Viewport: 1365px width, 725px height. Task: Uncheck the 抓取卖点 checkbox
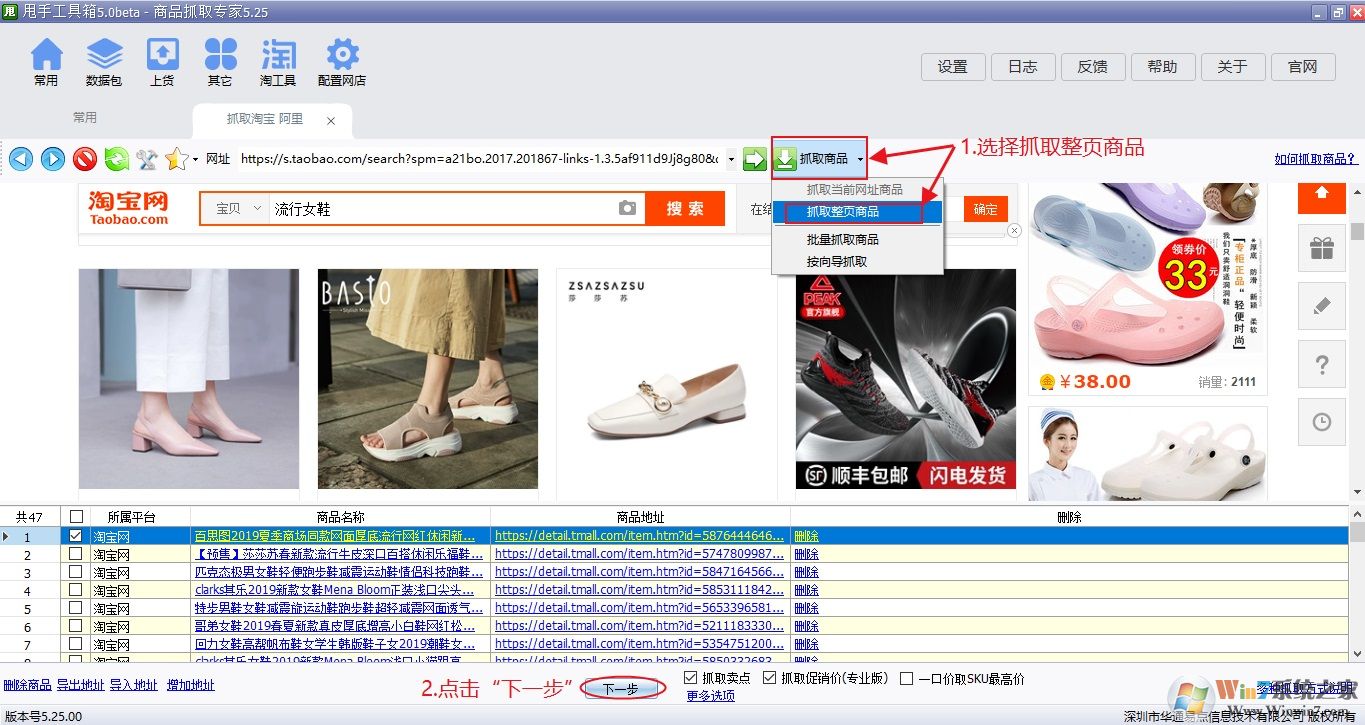click(x=691, y=677)
